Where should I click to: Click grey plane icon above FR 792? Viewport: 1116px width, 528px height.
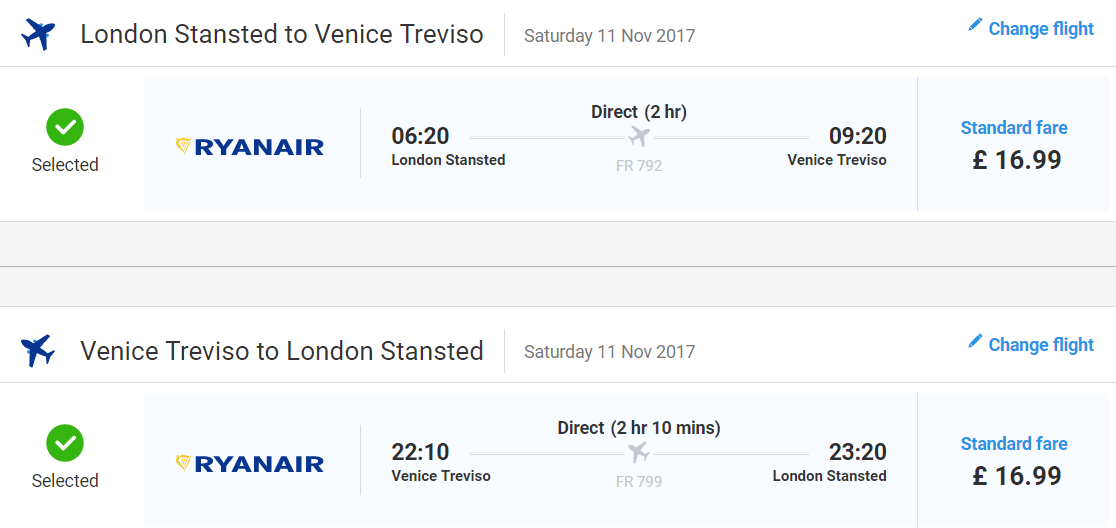click(639, 137)
